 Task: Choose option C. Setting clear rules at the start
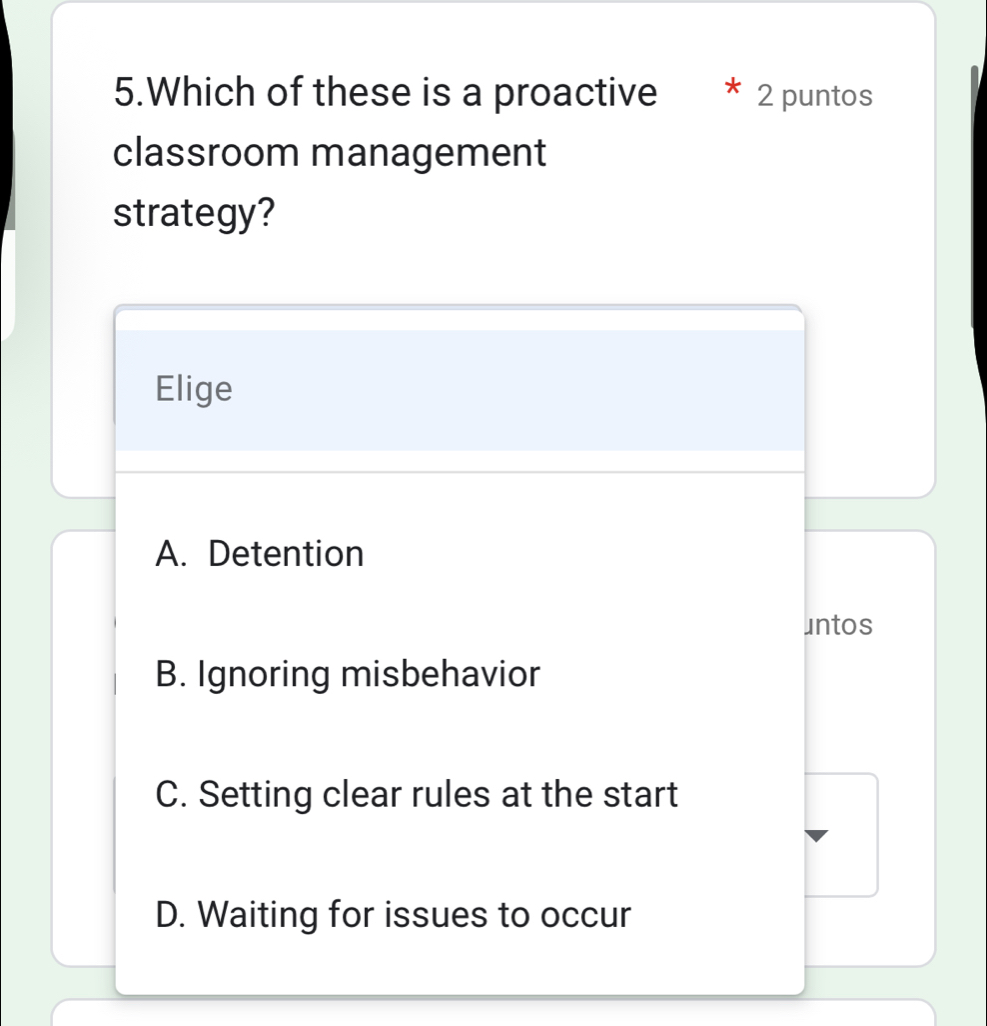417,794
